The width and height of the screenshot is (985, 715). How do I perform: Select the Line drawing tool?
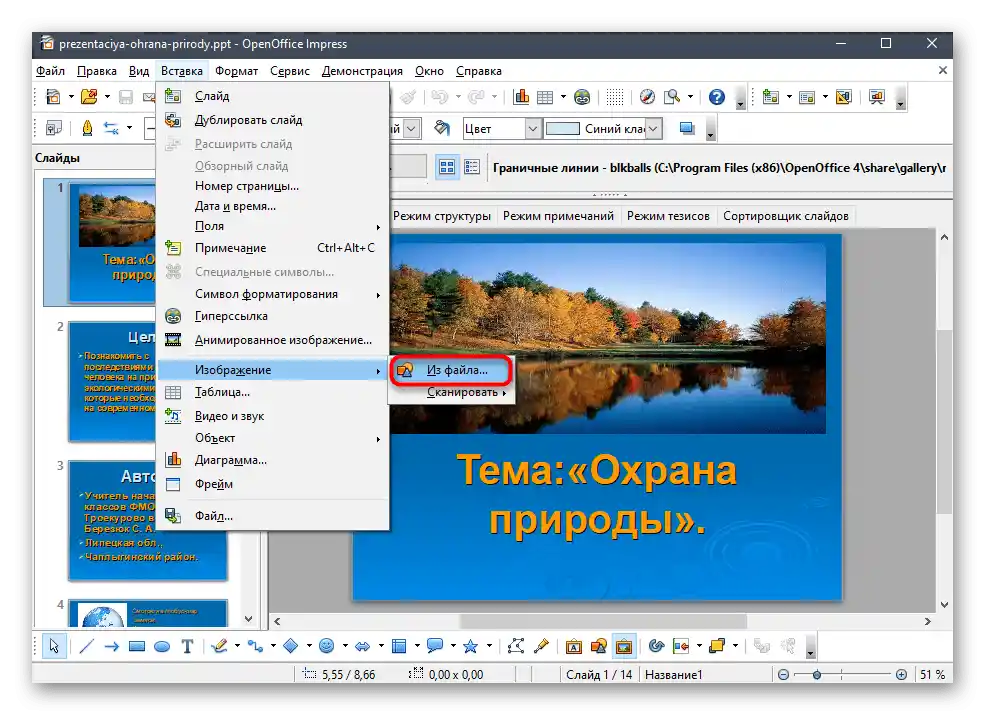point(87,646)
